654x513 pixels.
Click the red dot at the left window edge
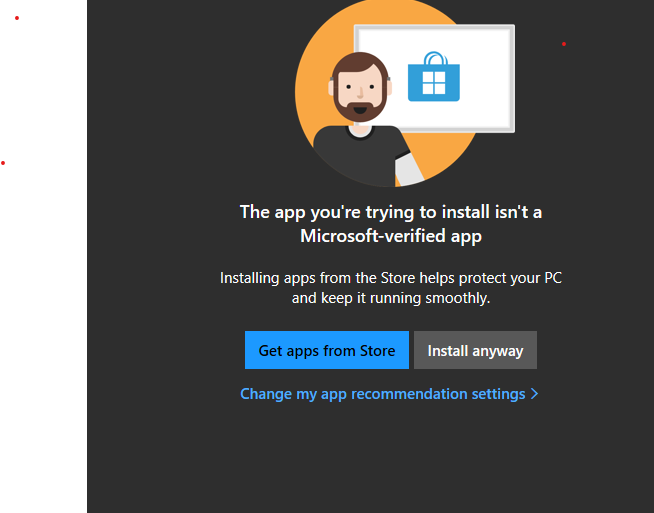click(x=3, y=163)
